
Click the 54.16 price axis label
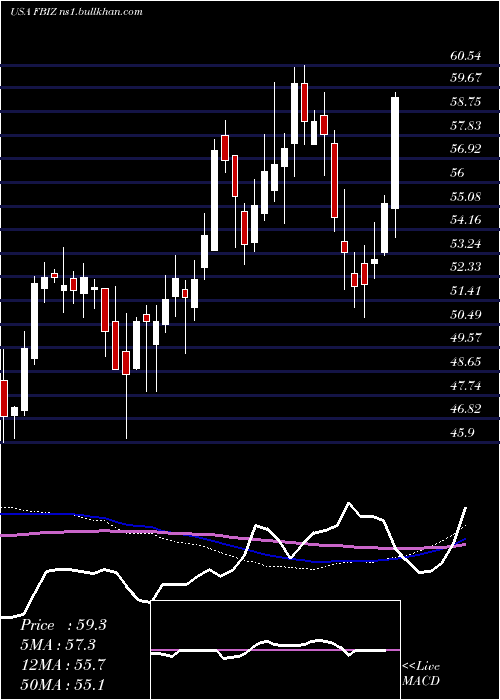pos(466,220)
